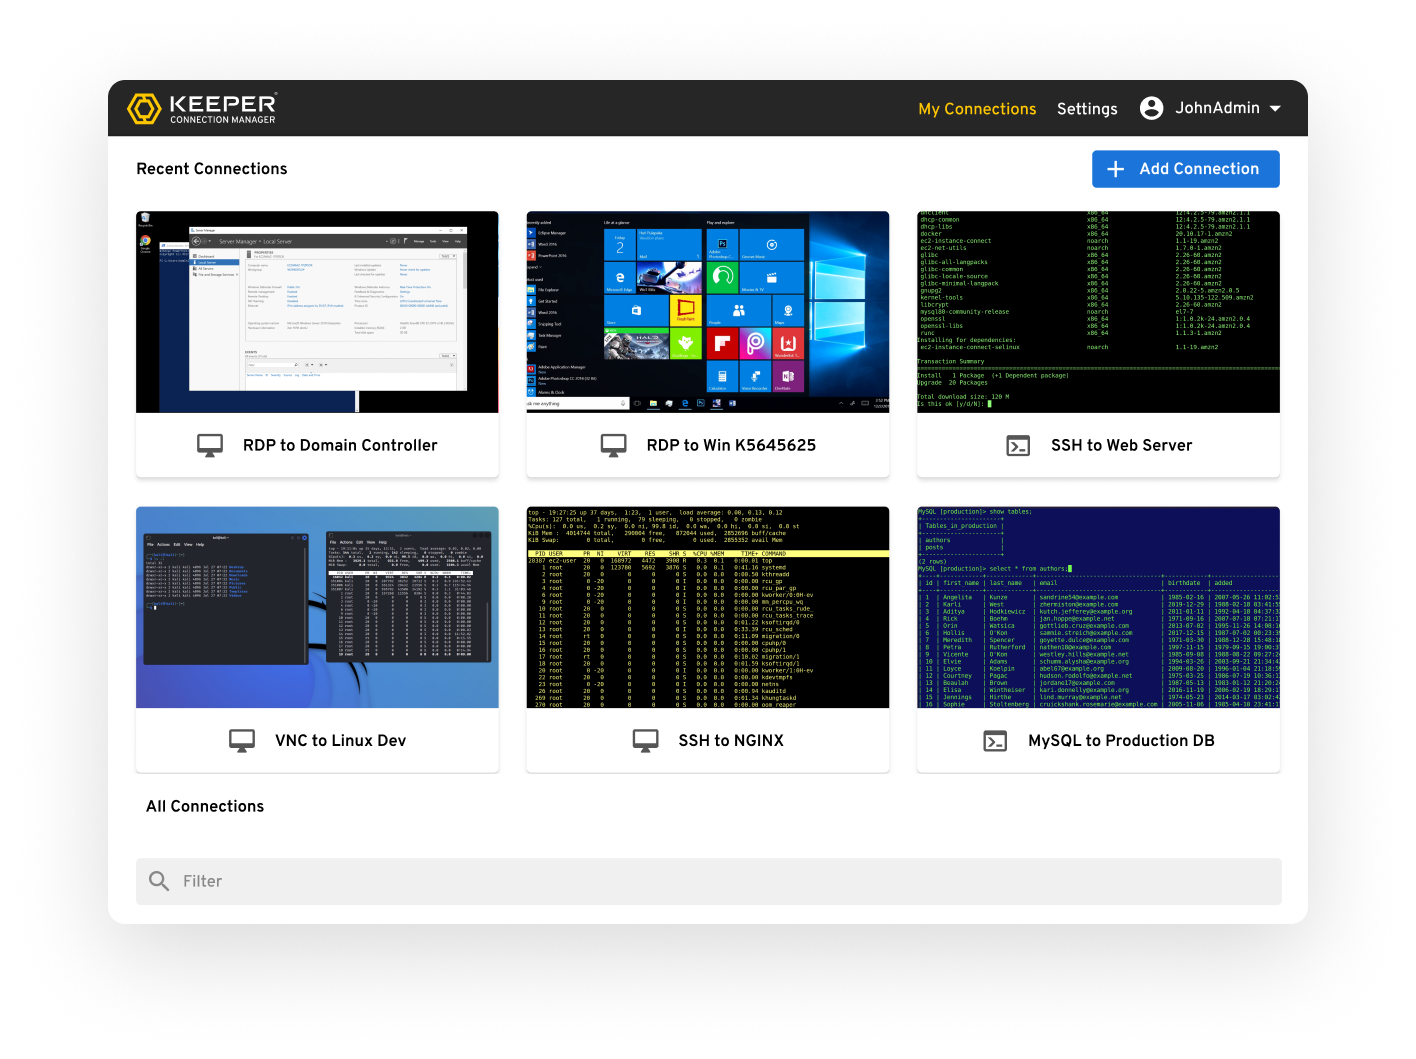
Task: Open SSH to NGINX thumbnail
Action: pyautogui.click(x=708, y=608)
